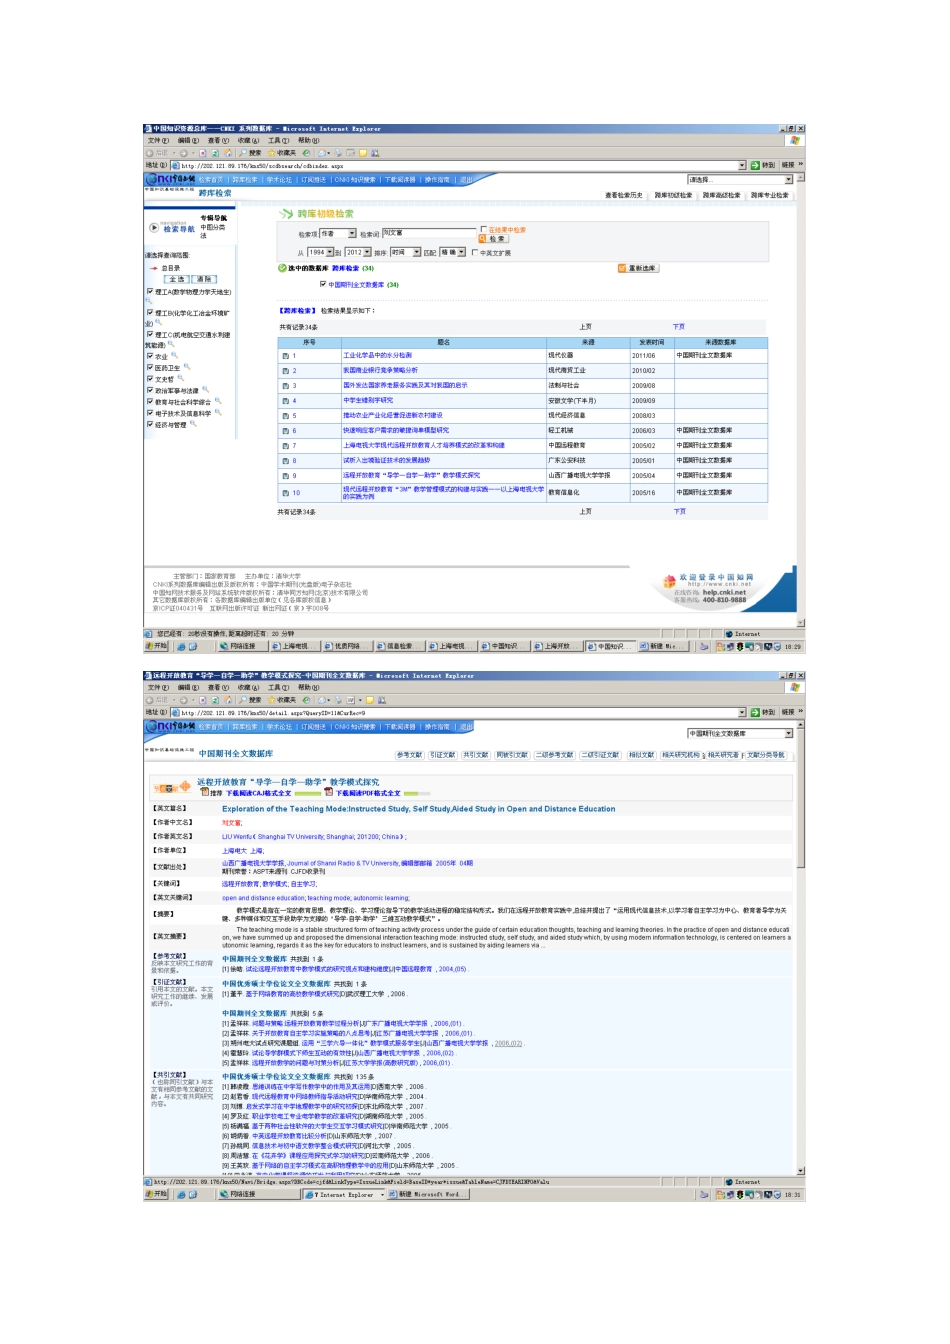Screen dimensions: 950x1344
Task: Click 检索导航 play arrow icon
Action: click(154, 228)
